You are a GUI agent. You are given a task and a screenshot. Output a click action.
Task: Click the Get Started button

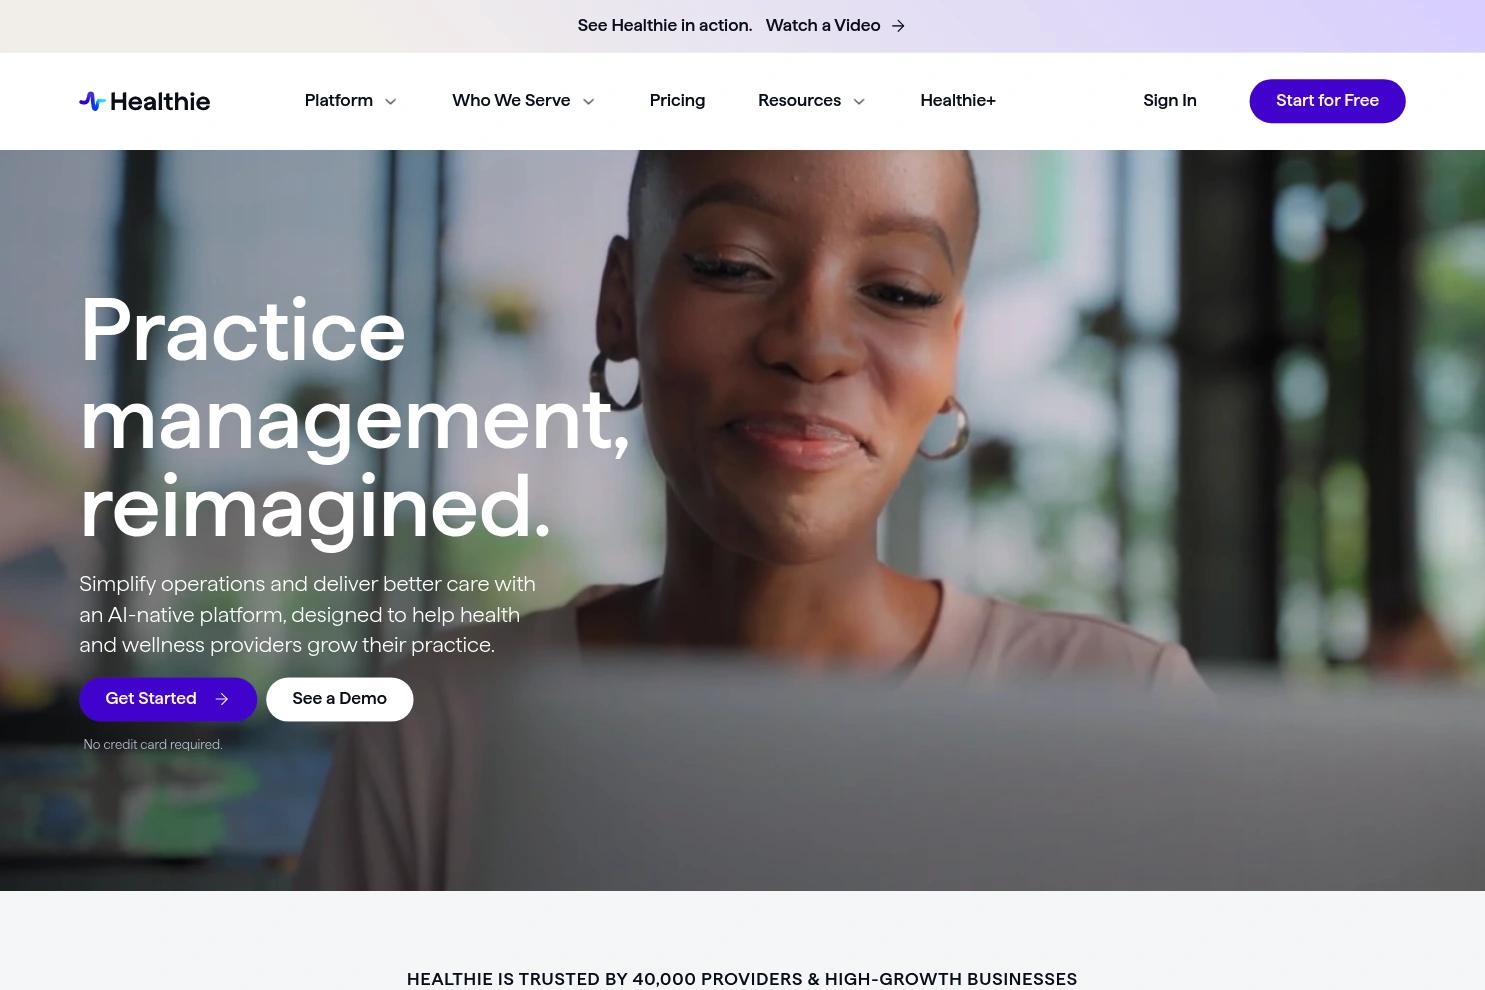[x=168, y=699]
